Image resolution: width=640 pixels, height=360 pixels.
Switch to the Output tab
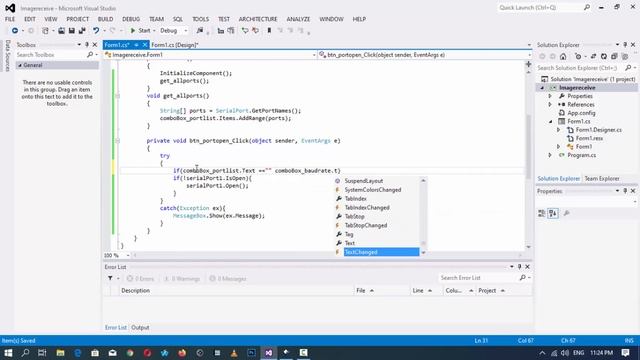140,328
